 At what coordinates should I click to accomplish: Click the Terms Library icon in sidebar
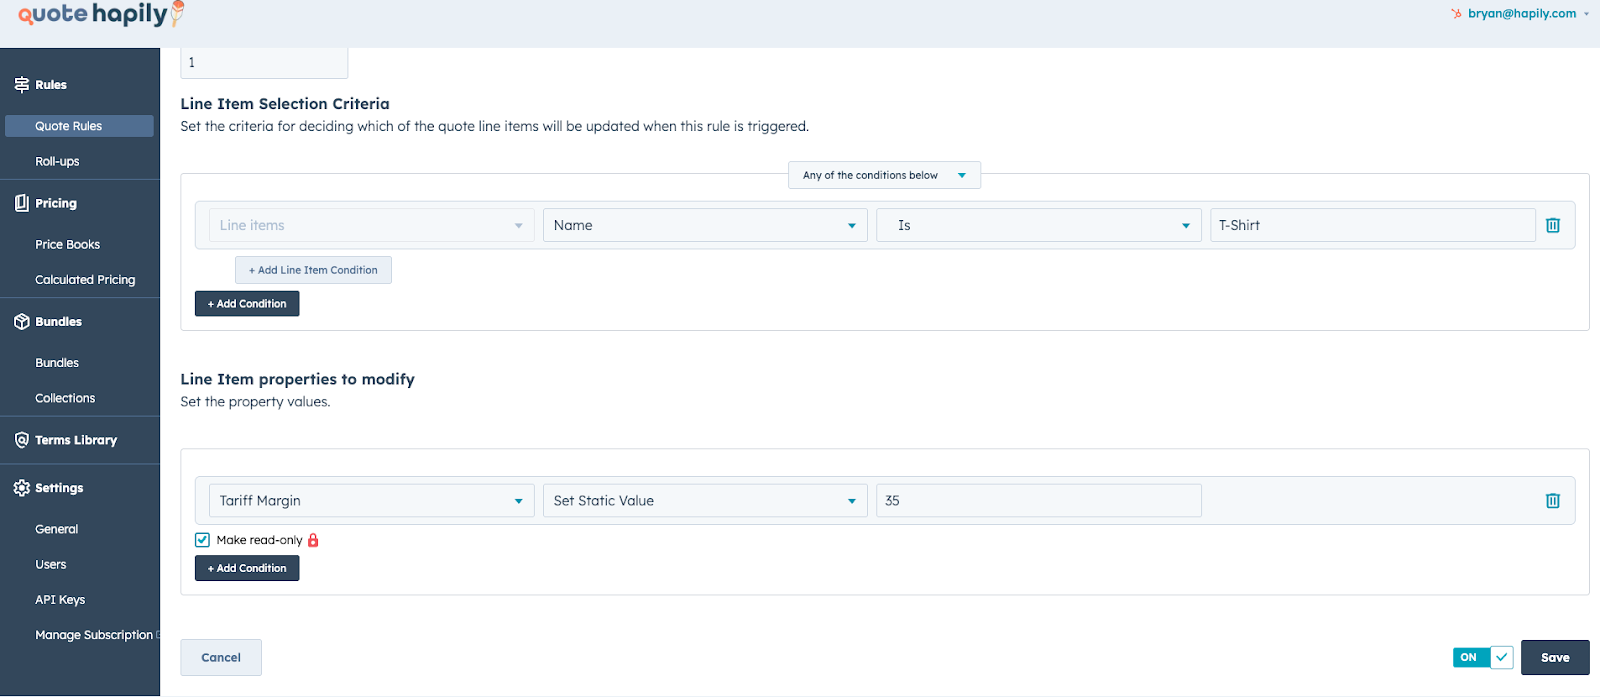click(x=21, y=440)
